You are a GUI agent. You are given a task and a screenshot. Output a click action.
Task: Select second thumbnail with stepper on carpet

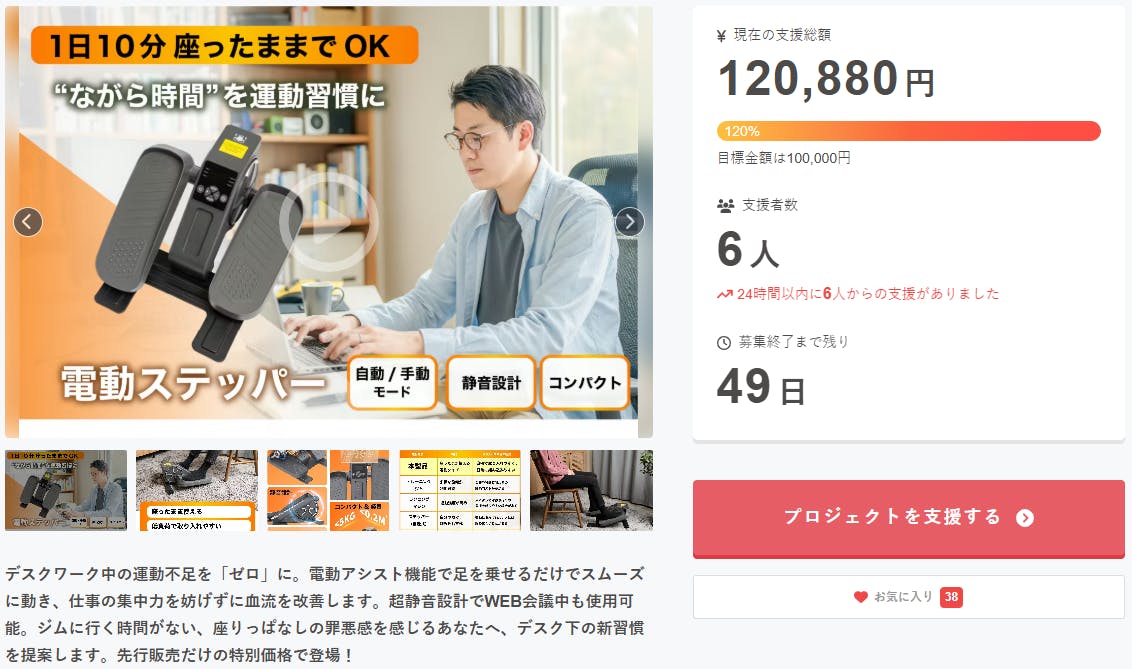point(197,491)
